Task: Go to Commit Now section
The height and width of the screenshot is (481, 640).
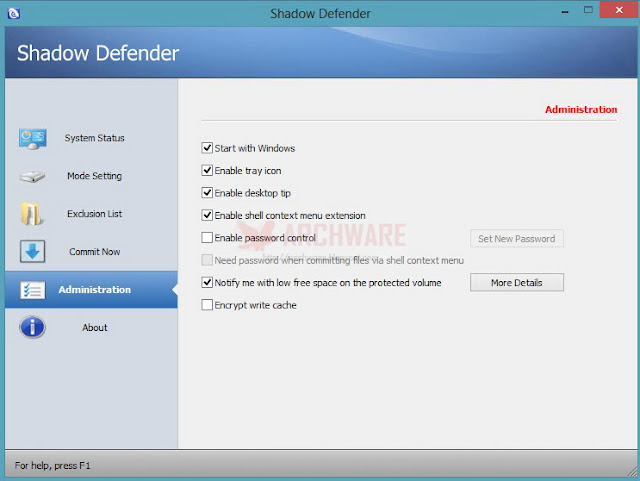Action: pos(94,252)
